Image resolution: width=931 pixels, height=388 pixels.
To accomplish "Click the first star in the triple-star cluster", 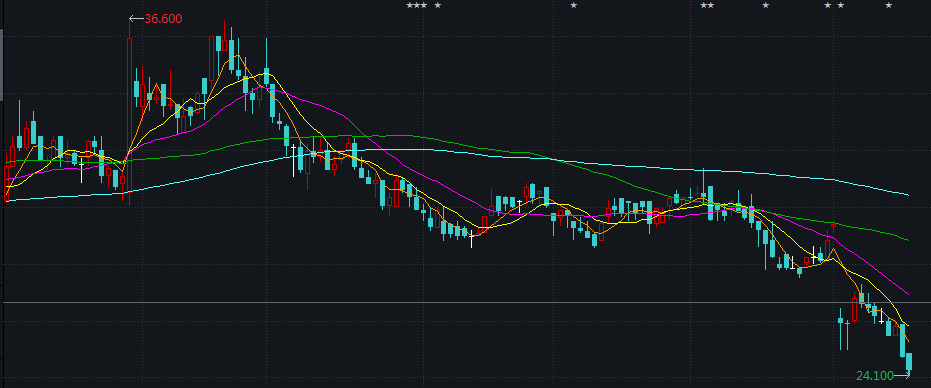I will click(410, 5).
